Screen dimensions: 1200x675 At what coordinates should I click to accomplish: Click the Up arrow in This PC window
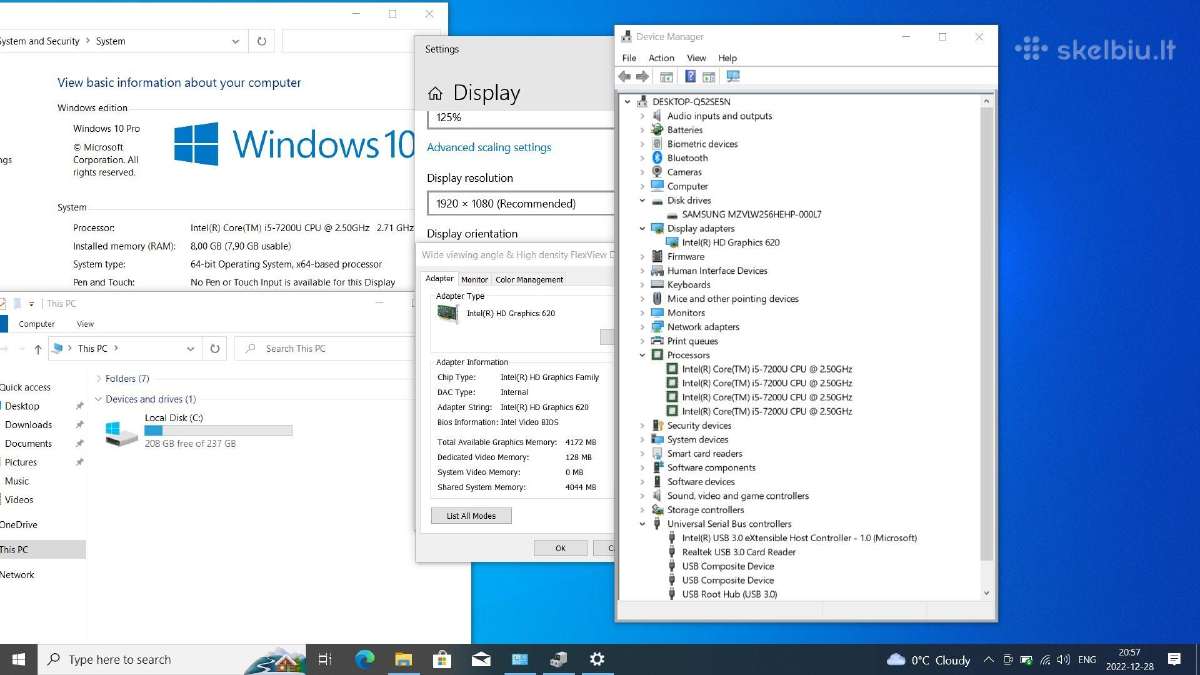(38, 349)
